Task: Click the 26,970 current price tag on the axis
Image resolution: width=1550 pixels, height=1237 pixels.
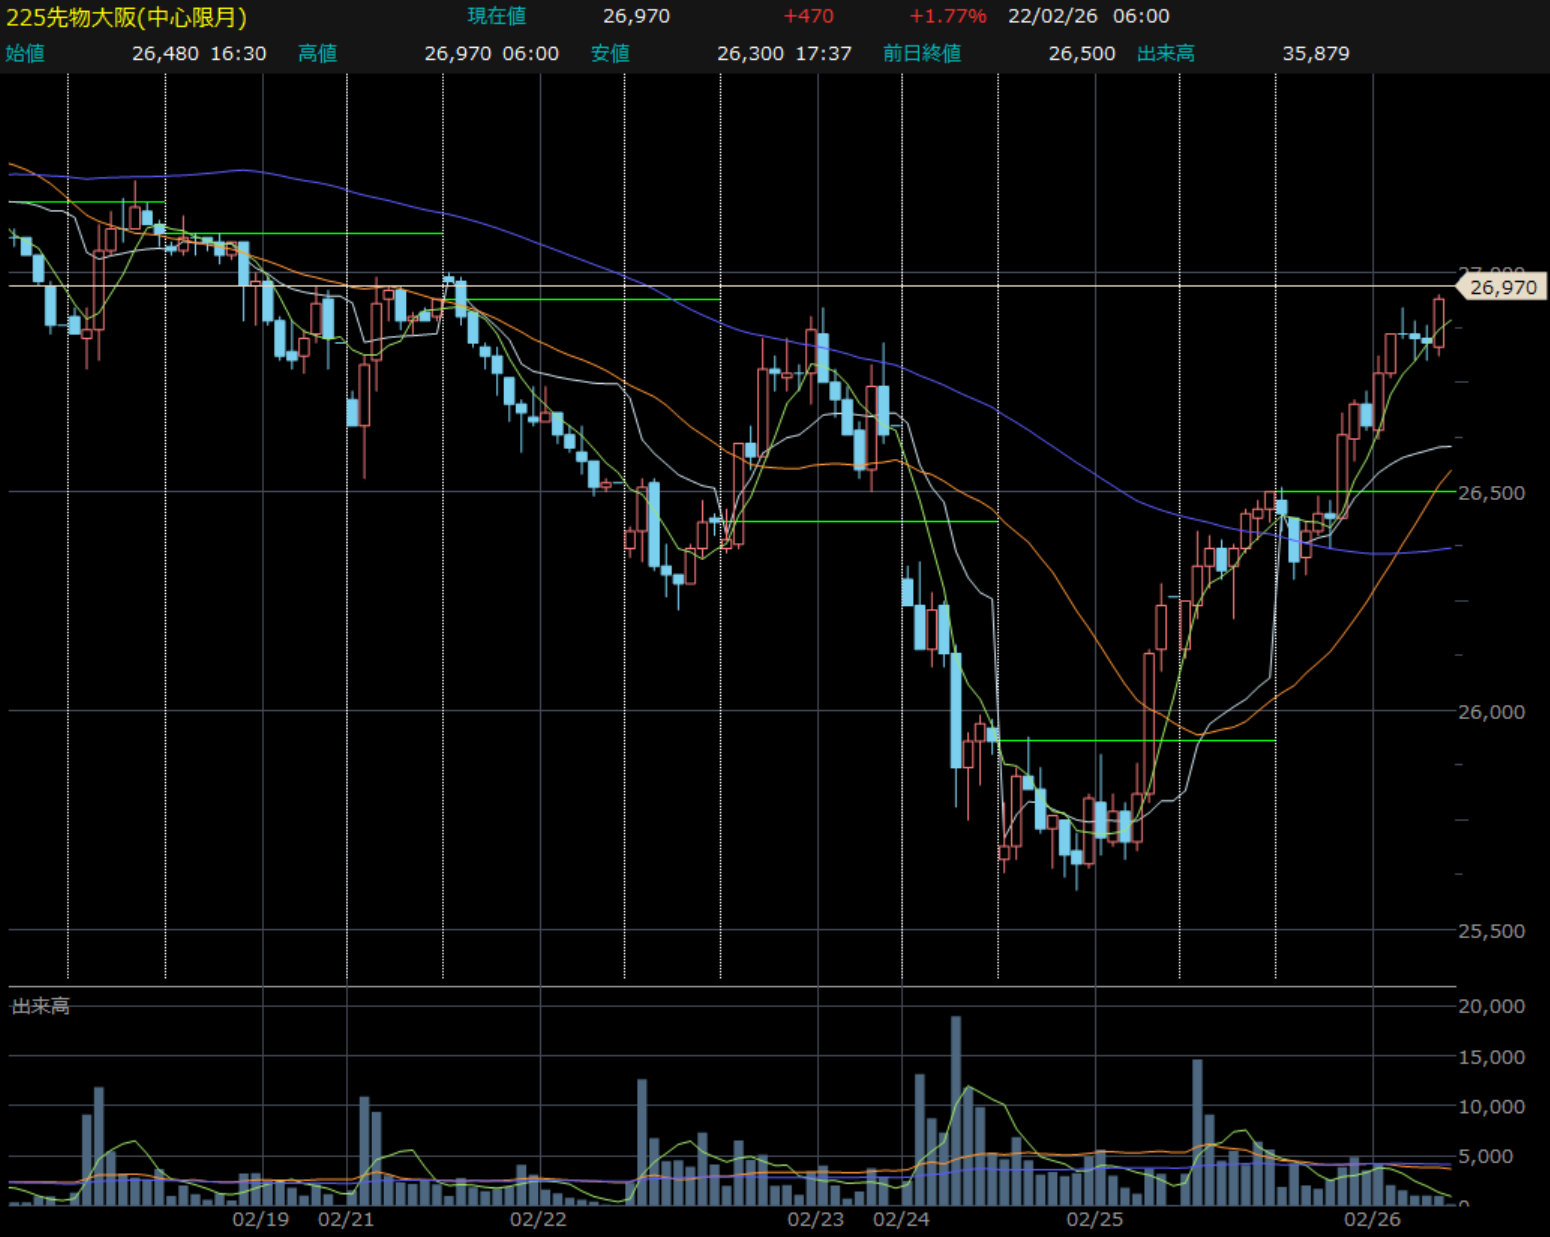Action: pyautogui.click(x=1502, y=287)
